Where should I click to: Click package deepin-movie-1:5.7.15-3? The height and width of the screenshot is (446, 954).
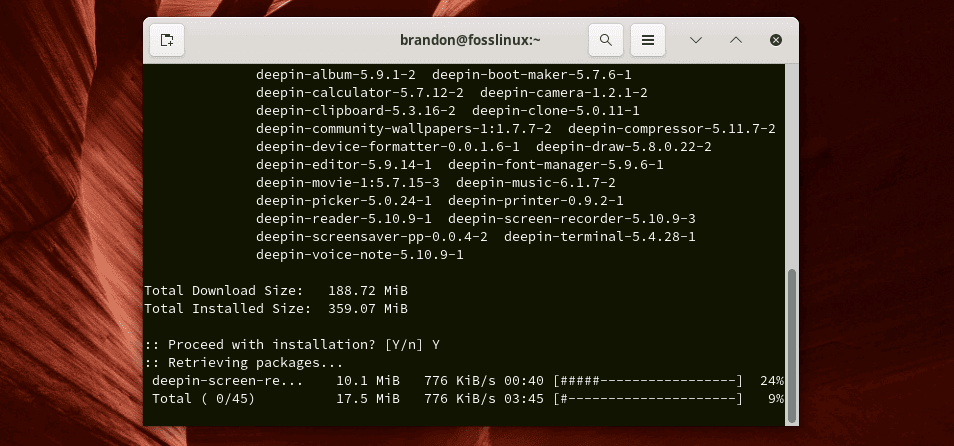click(x=348, y=183)
